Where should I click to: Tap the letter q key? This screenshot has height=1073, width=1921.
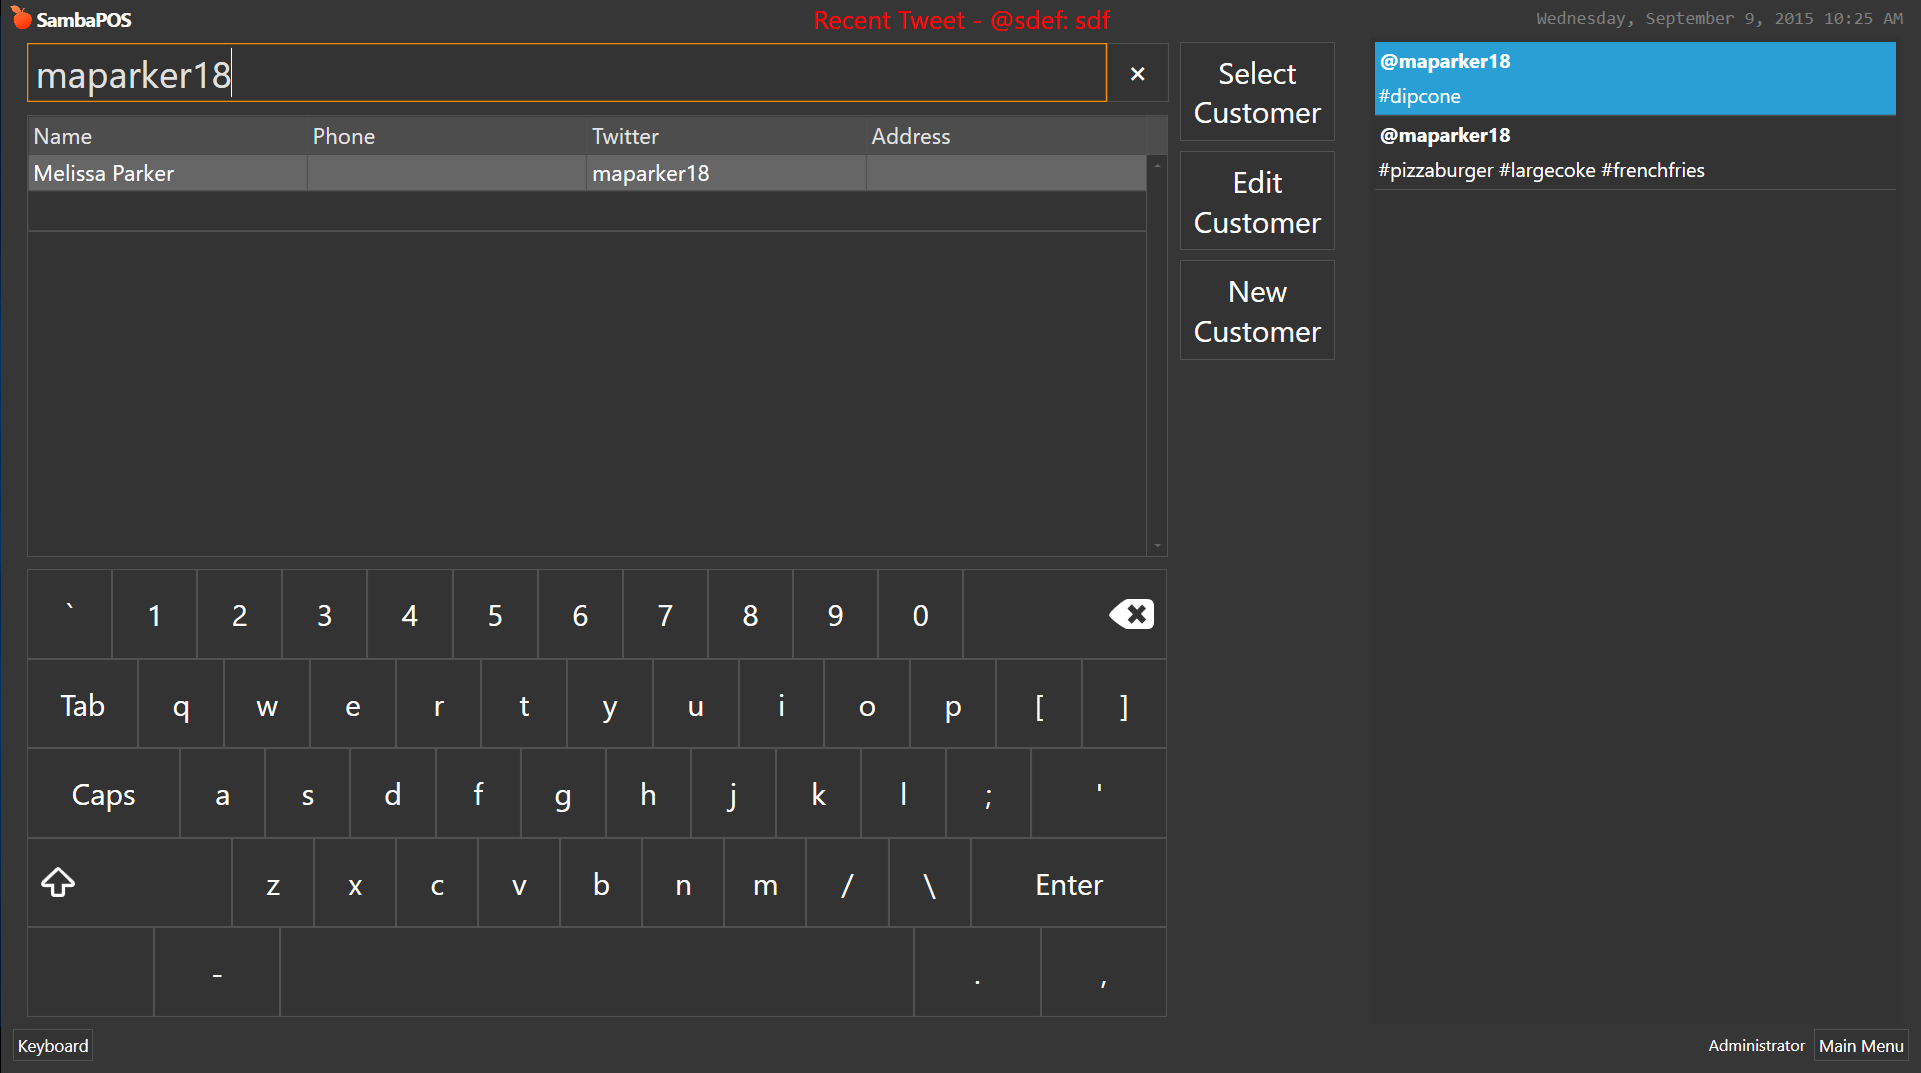point(181,705)
